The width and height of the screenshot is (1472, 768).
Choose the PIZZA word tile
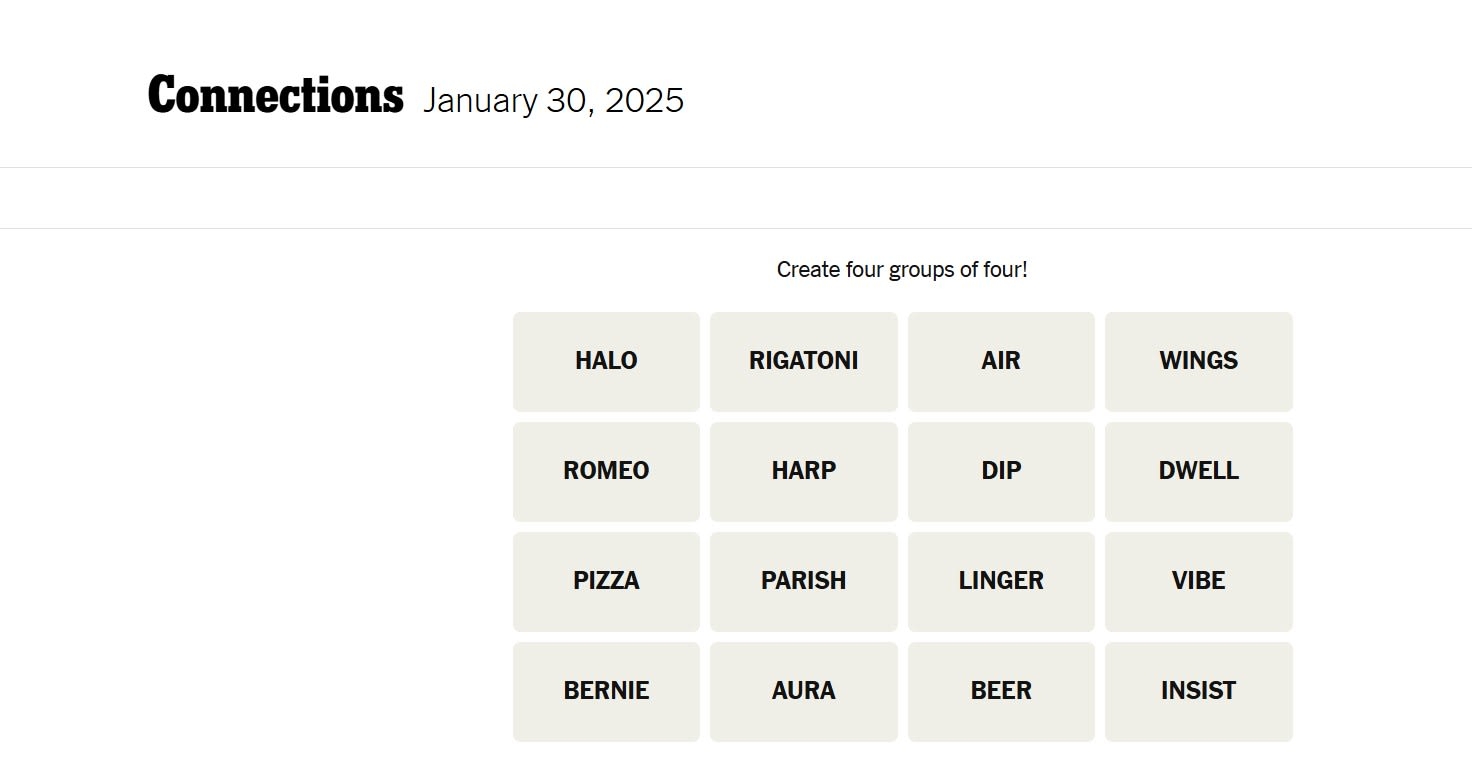pos(606,581)
